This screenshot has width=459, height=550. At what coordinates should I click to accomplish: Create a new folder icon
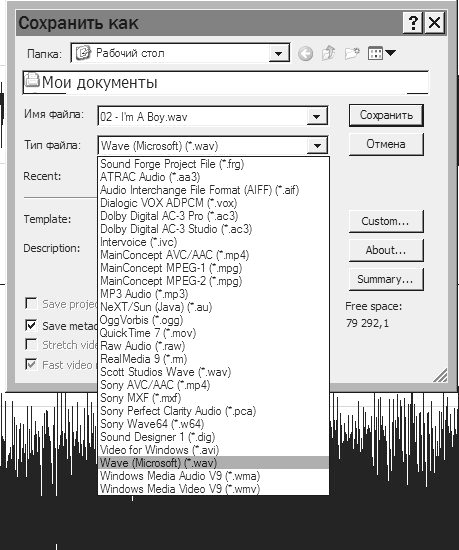click(x=352, y=53)
